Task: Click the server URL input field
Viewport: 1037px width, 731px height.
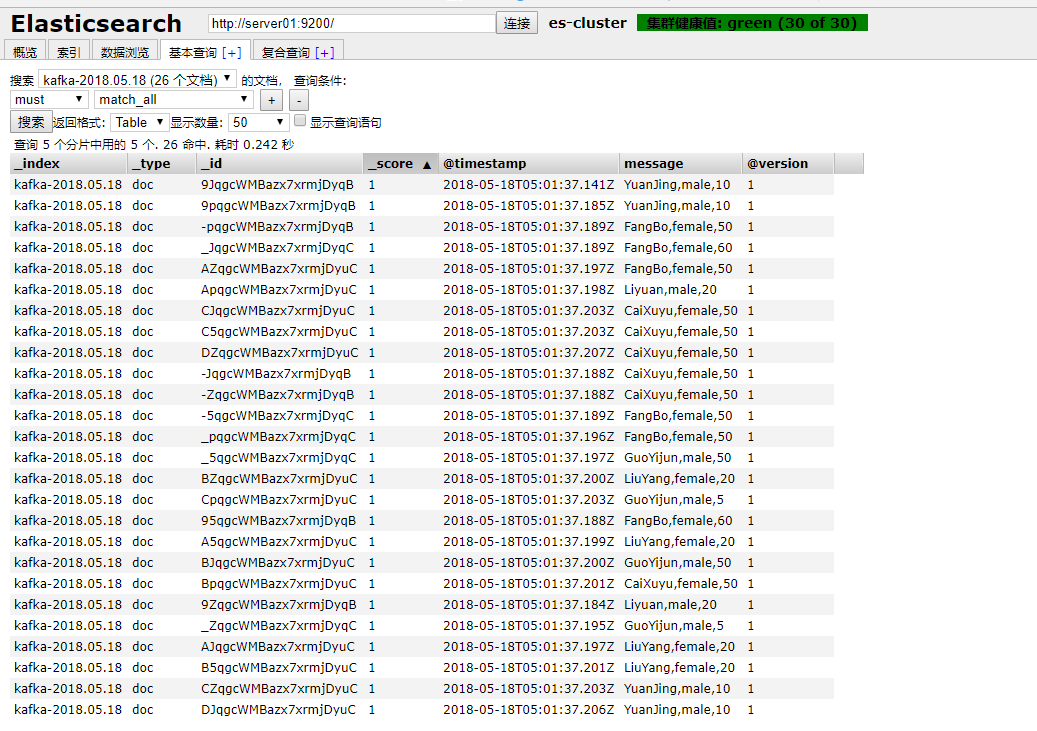Action: (x=352, y=23)
